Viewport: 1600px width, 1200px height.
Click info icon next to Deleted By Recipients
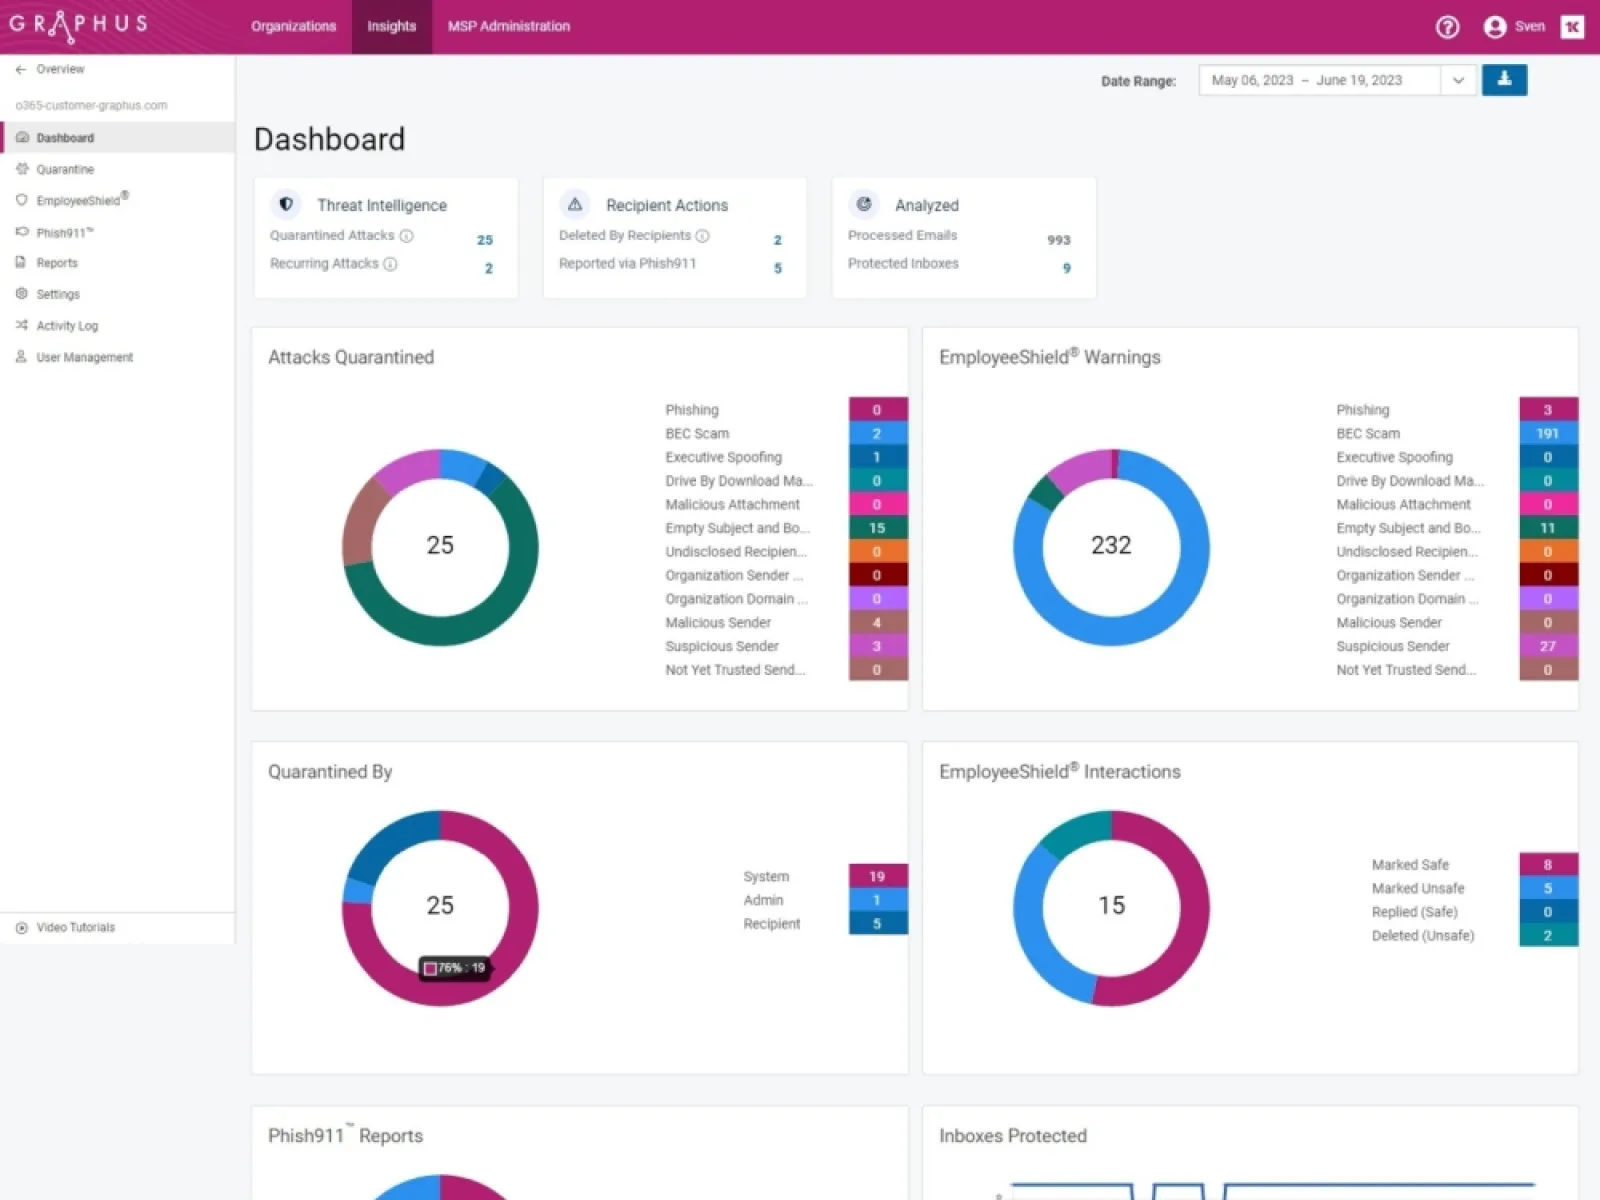click(x=702, y=236)
